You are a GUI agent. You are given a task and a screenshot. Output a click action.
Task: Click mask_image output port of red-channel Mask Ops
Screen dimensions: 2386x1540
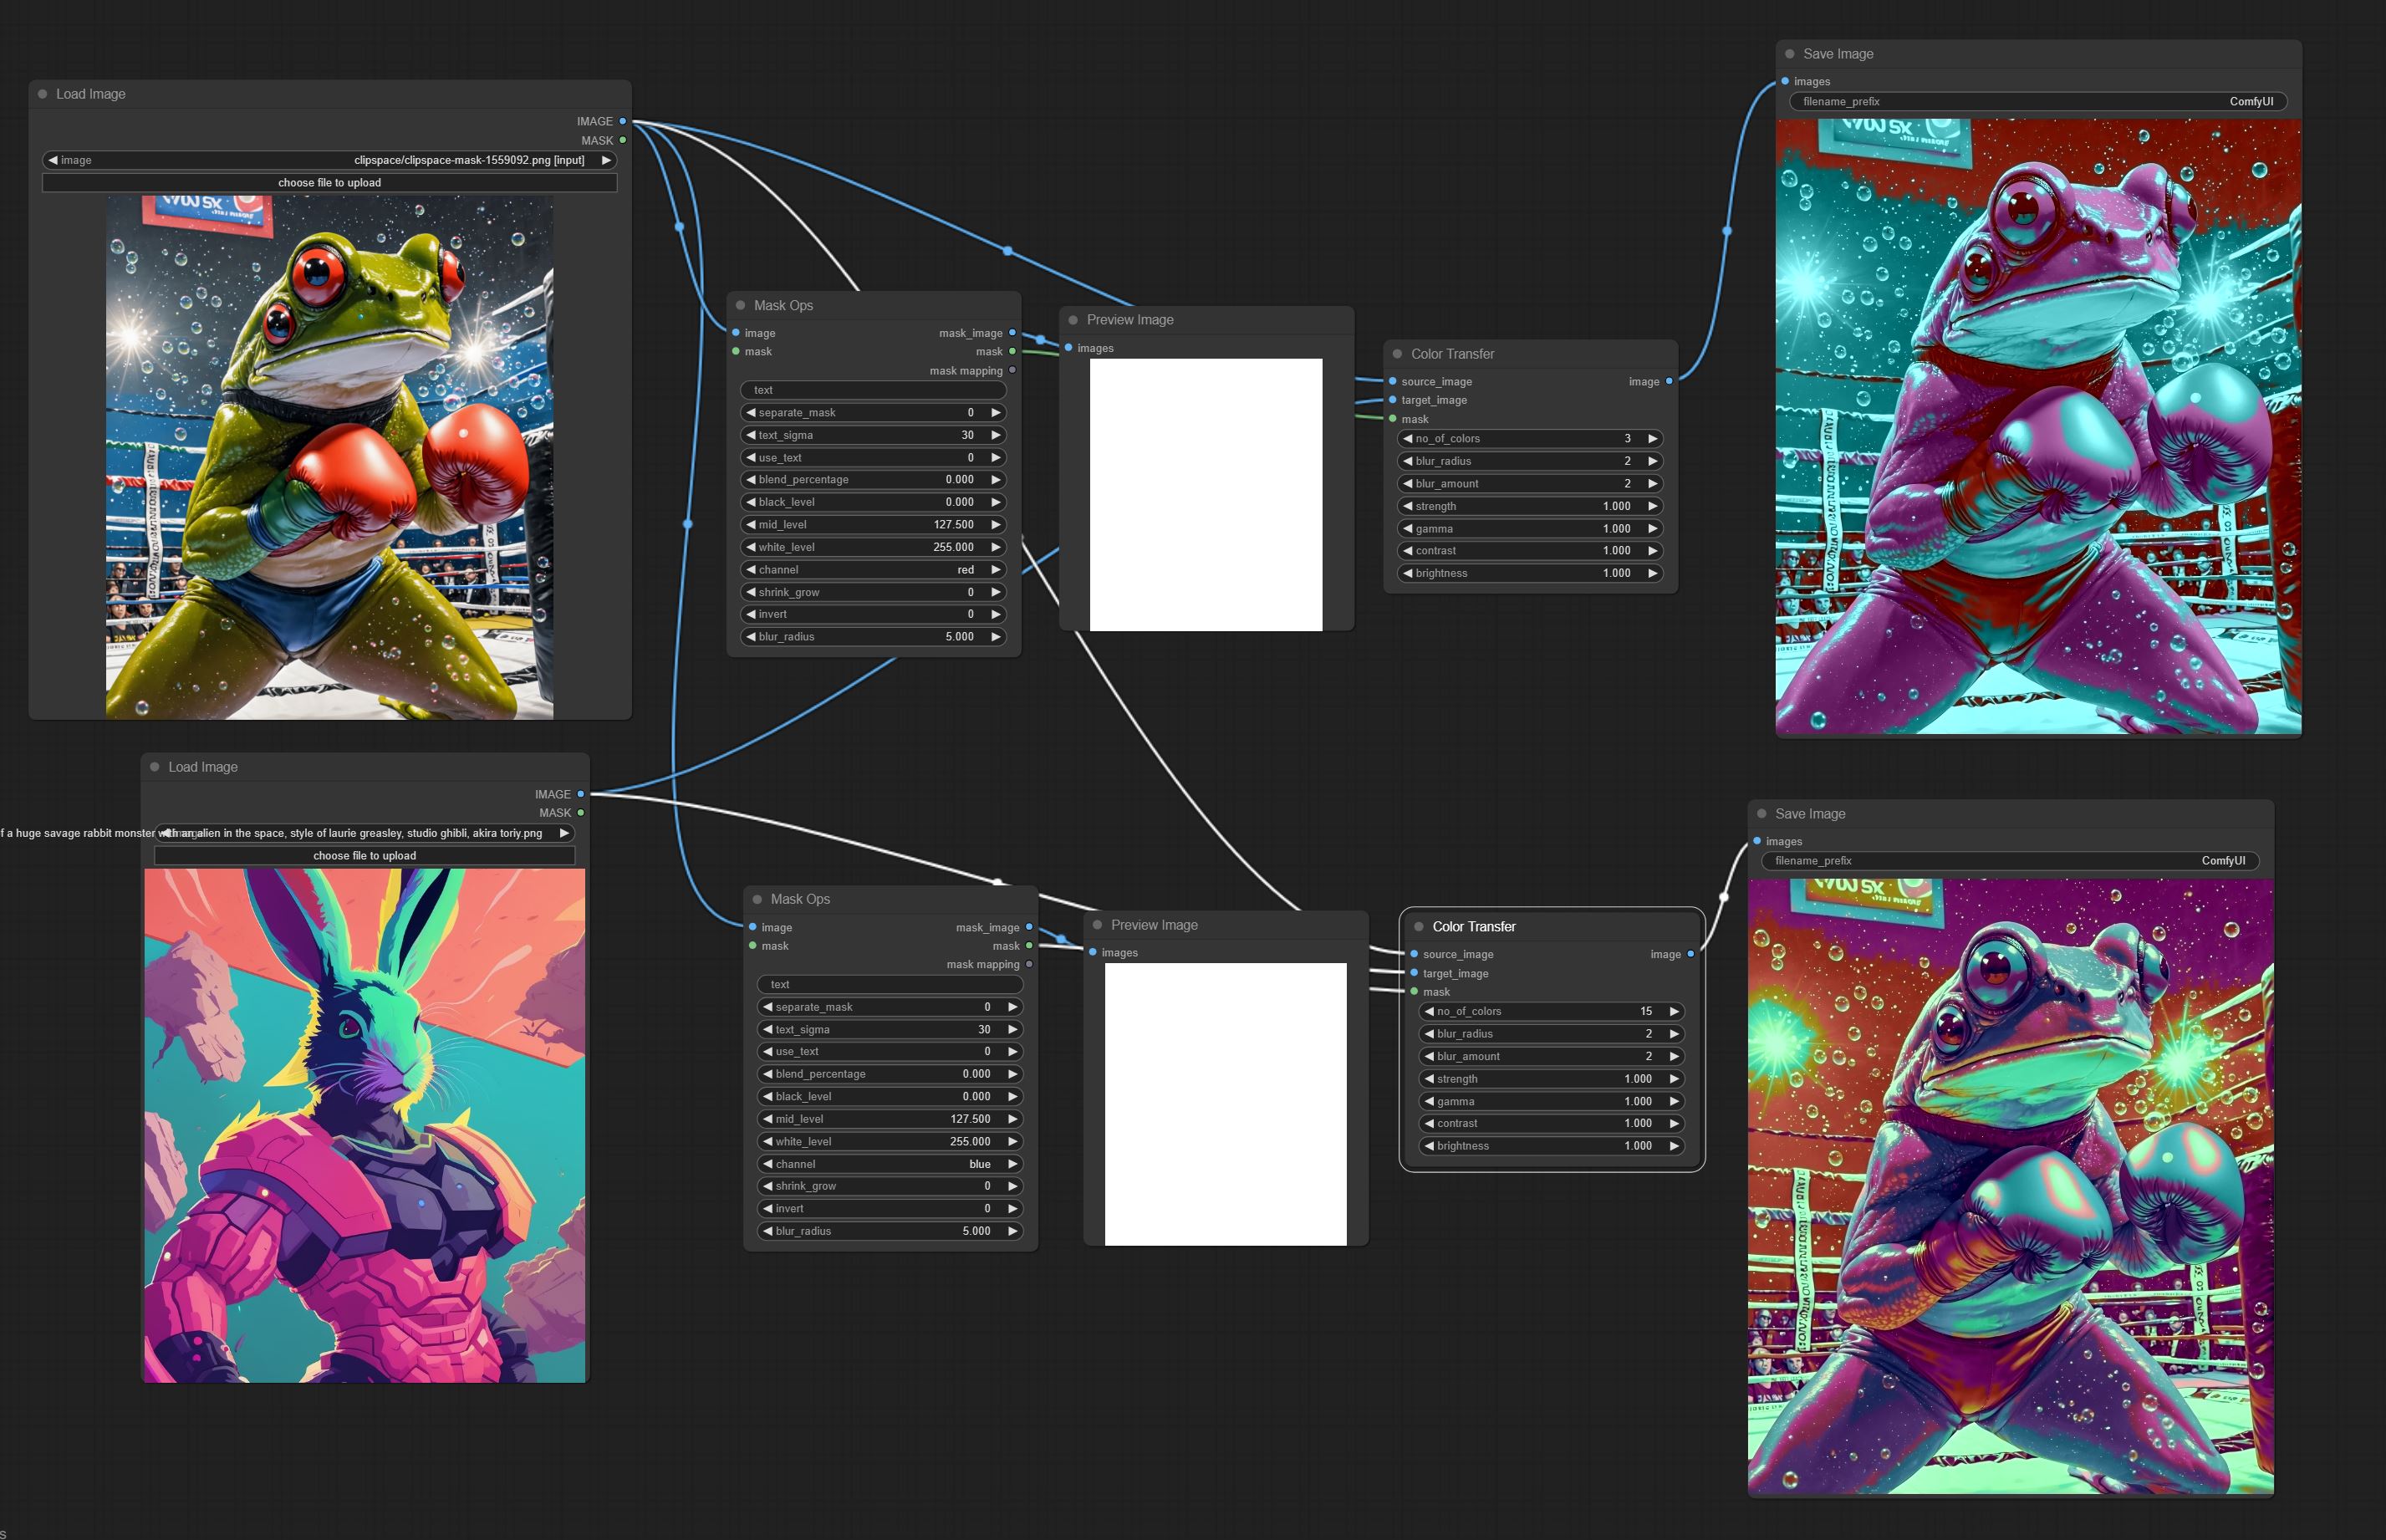1012,333
